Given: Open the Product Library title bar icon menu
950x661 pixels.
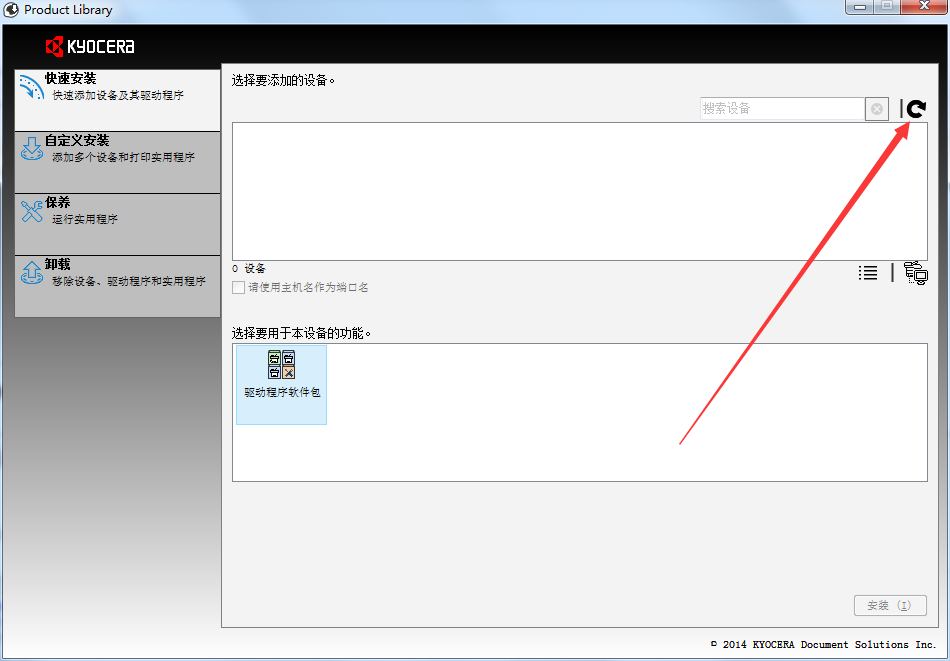Looking at the screenshot, I should tap(13, 10).
